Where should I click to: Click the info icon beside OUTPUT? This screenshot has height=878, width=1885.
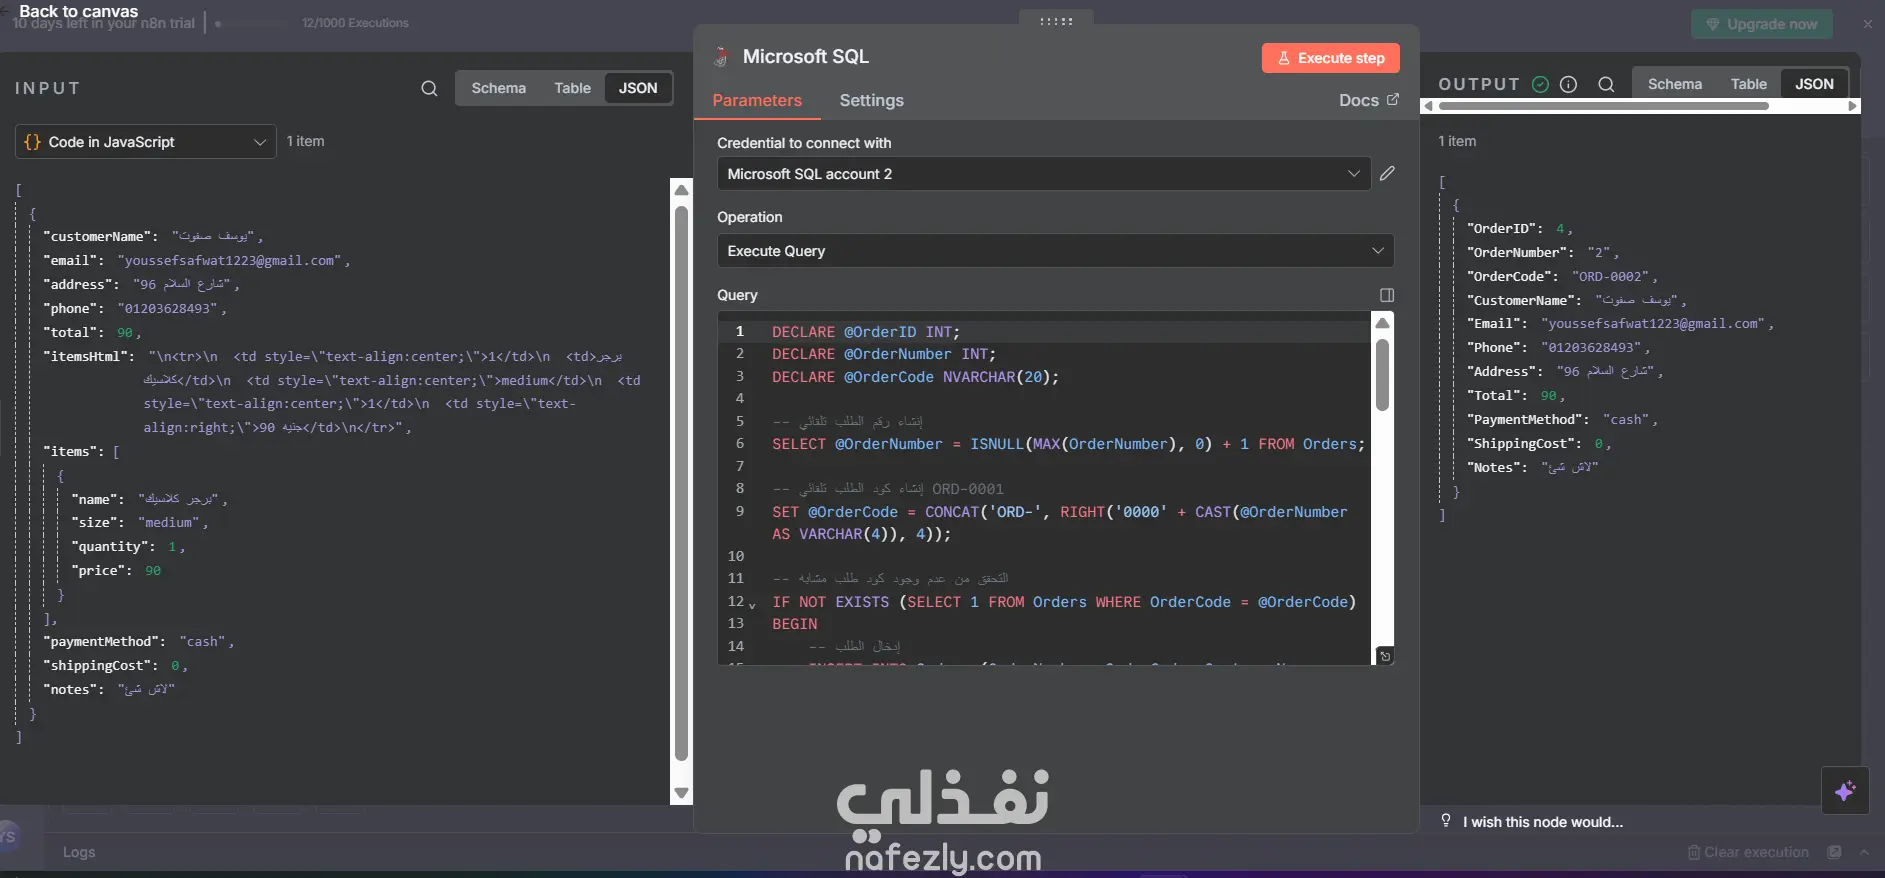tap(1568, 84)
